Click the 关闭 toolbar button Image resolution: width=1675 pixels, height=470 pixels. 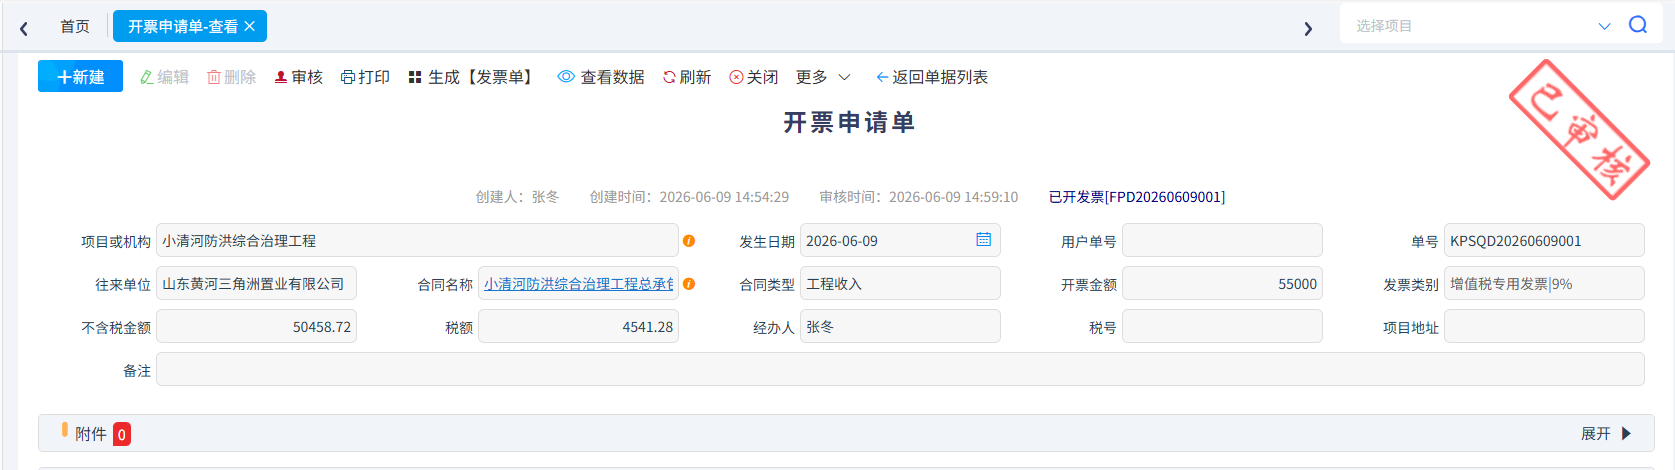(754, 77)
